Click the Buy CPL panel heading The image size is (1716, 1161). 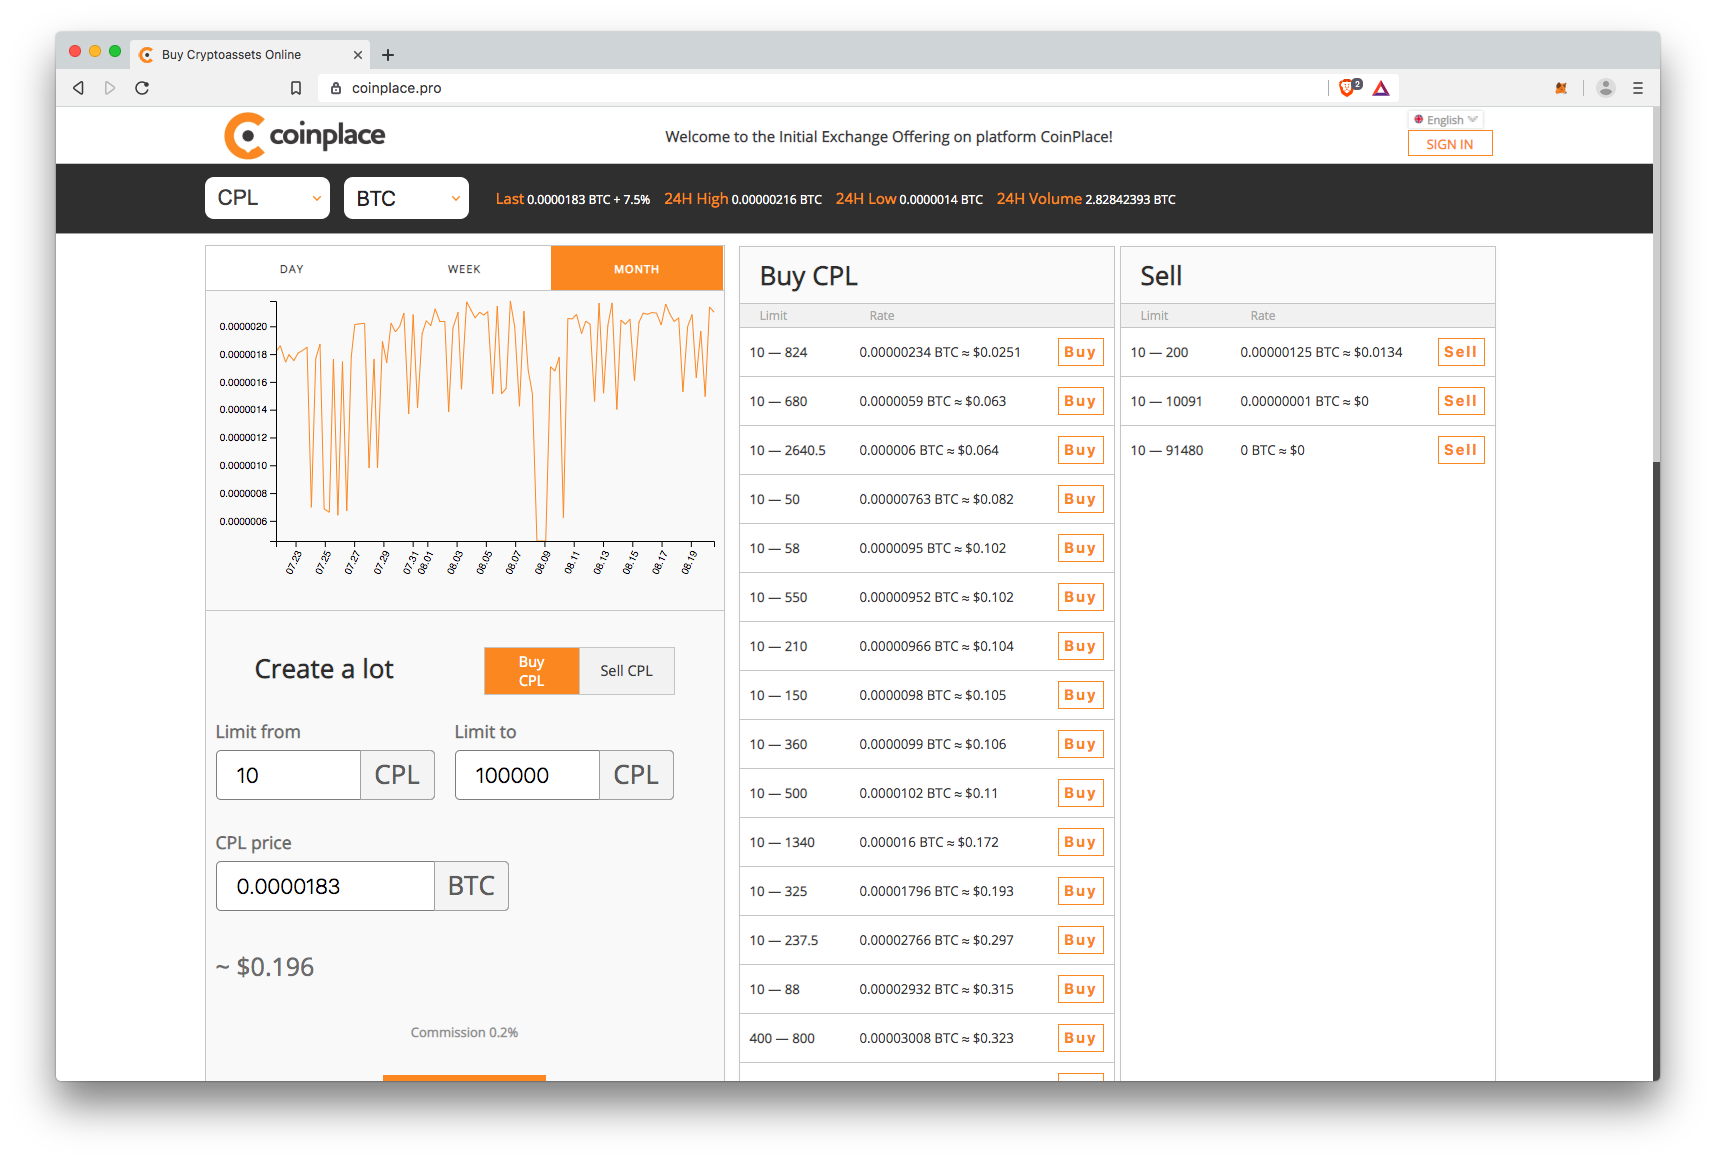click(x=809, y=276)
